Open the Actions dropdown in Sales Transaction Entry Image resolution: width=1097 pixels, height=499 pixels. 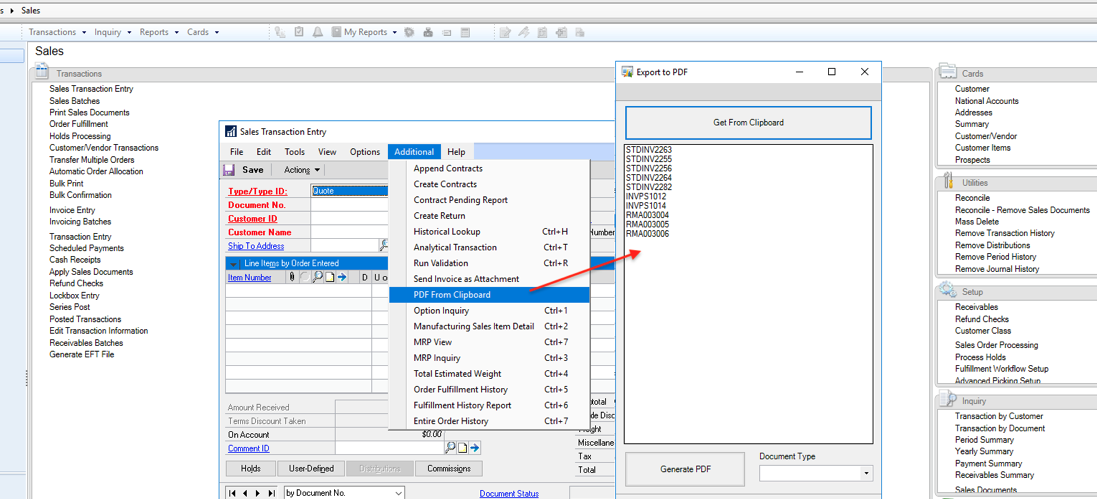coord(302,169)
